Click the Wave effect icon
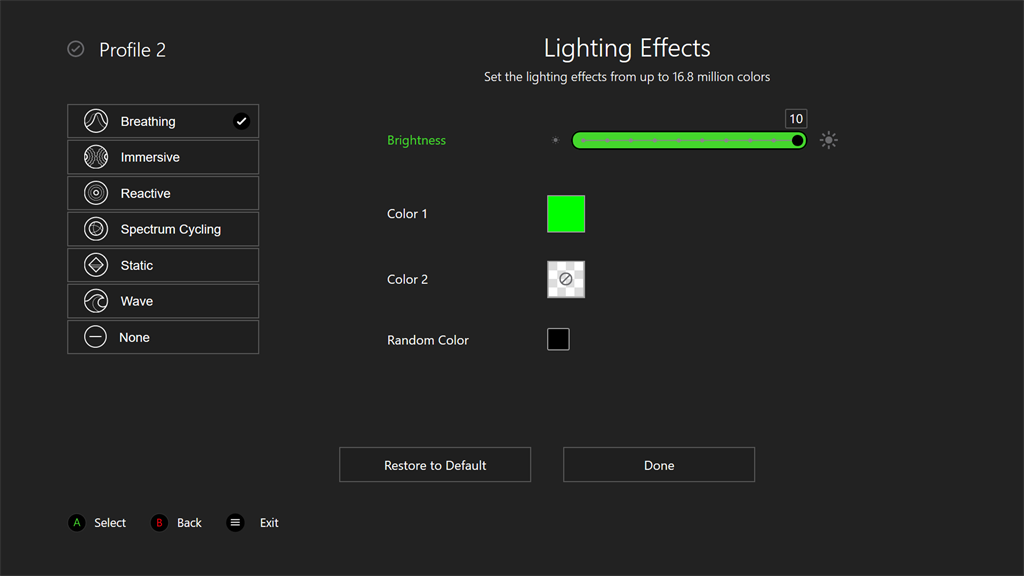The image size is (1024, 576). click(x=96, y=301)
